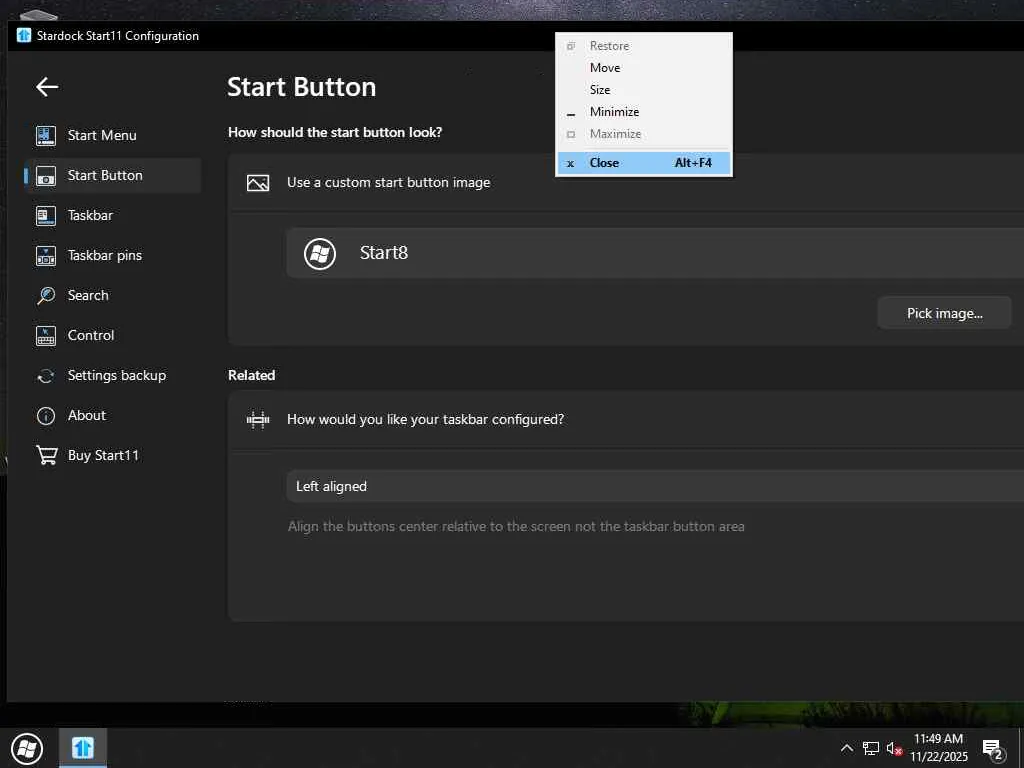Screen dimensions: 1024x768
Task: Open the network tray icon
Action: tap(871, 748)
